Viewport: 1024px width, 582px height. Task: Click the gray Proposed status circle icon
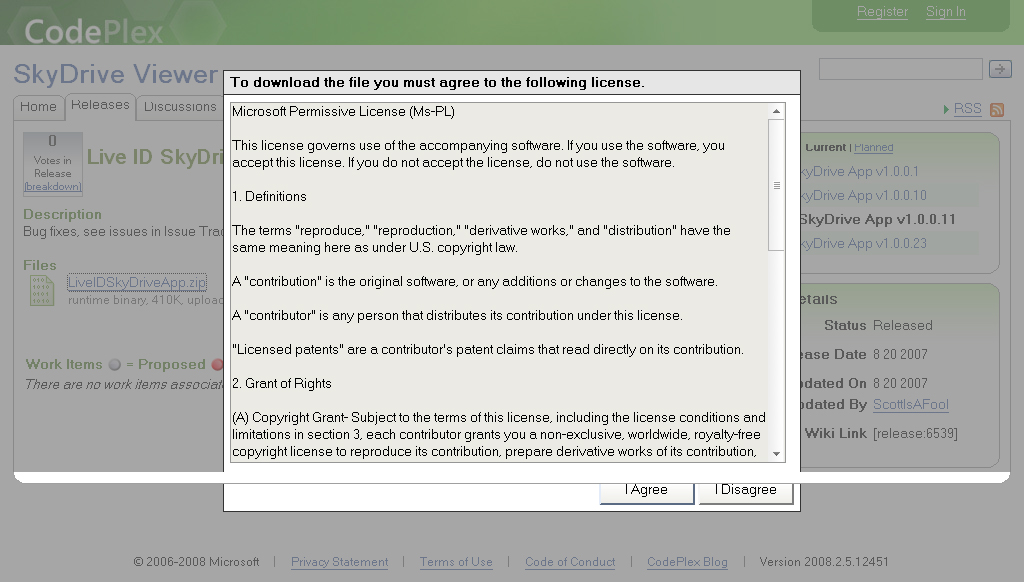115,364
